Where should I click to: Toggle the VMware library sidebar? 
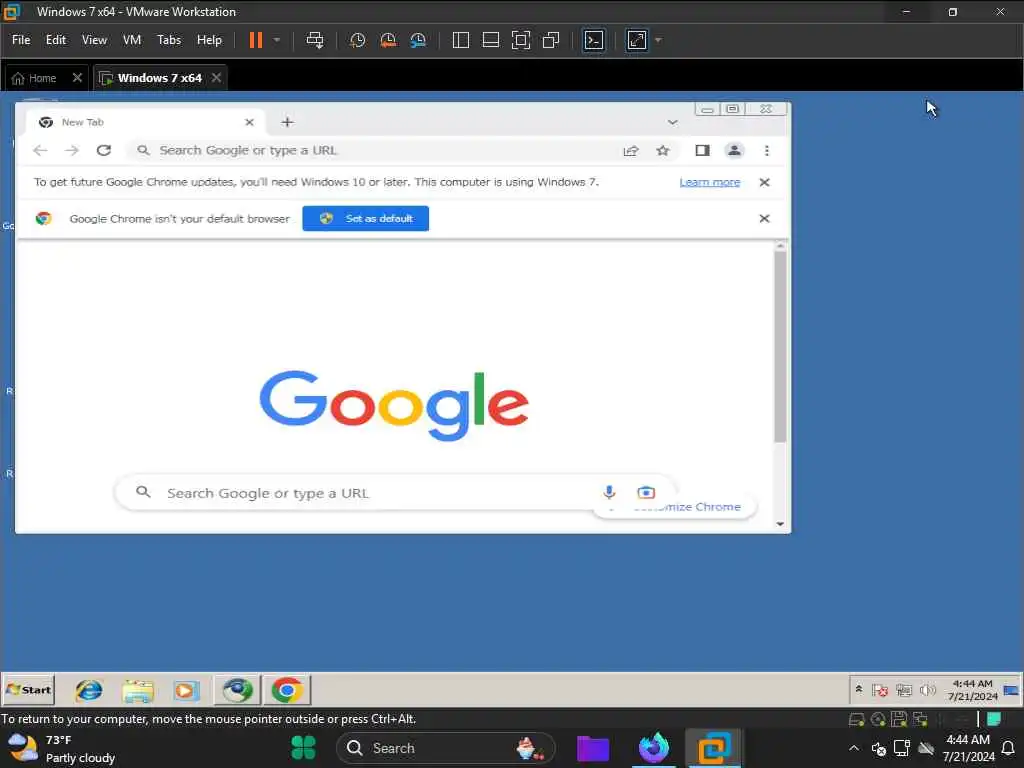pos(460,40)
